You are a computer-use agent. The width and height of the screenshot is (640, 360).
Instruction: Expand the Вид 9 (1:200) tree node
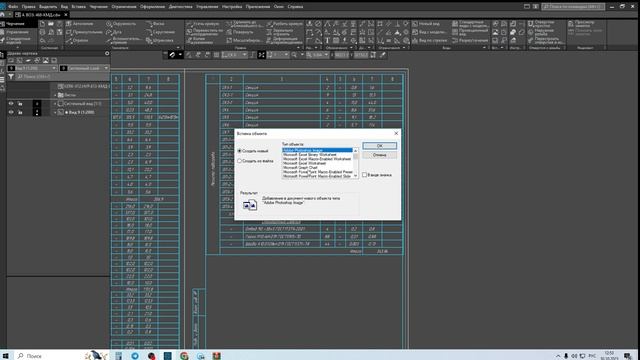pos(55,112)
